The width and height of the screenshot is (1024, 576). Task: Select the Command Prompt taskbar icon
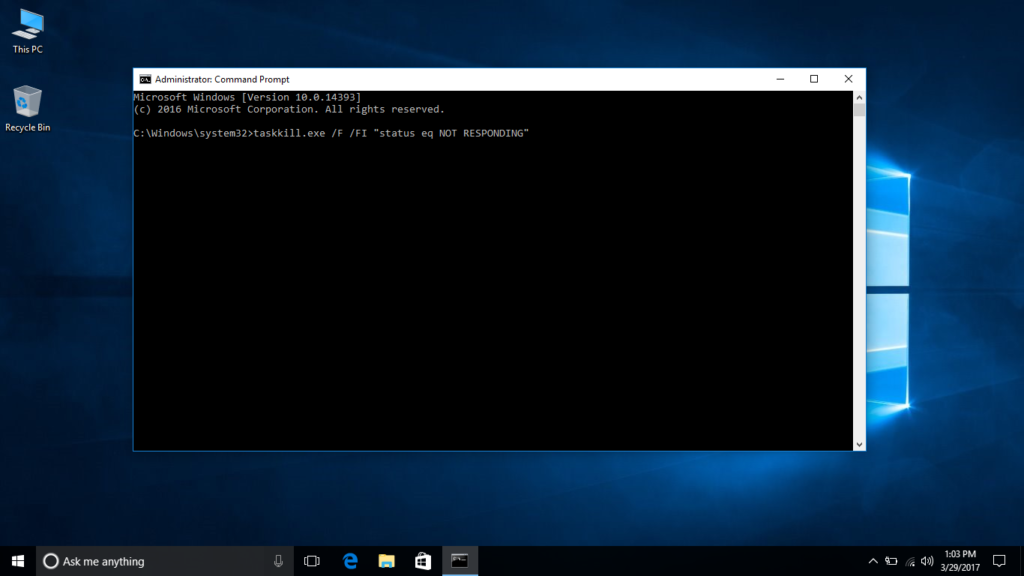[x=459, y=560]
